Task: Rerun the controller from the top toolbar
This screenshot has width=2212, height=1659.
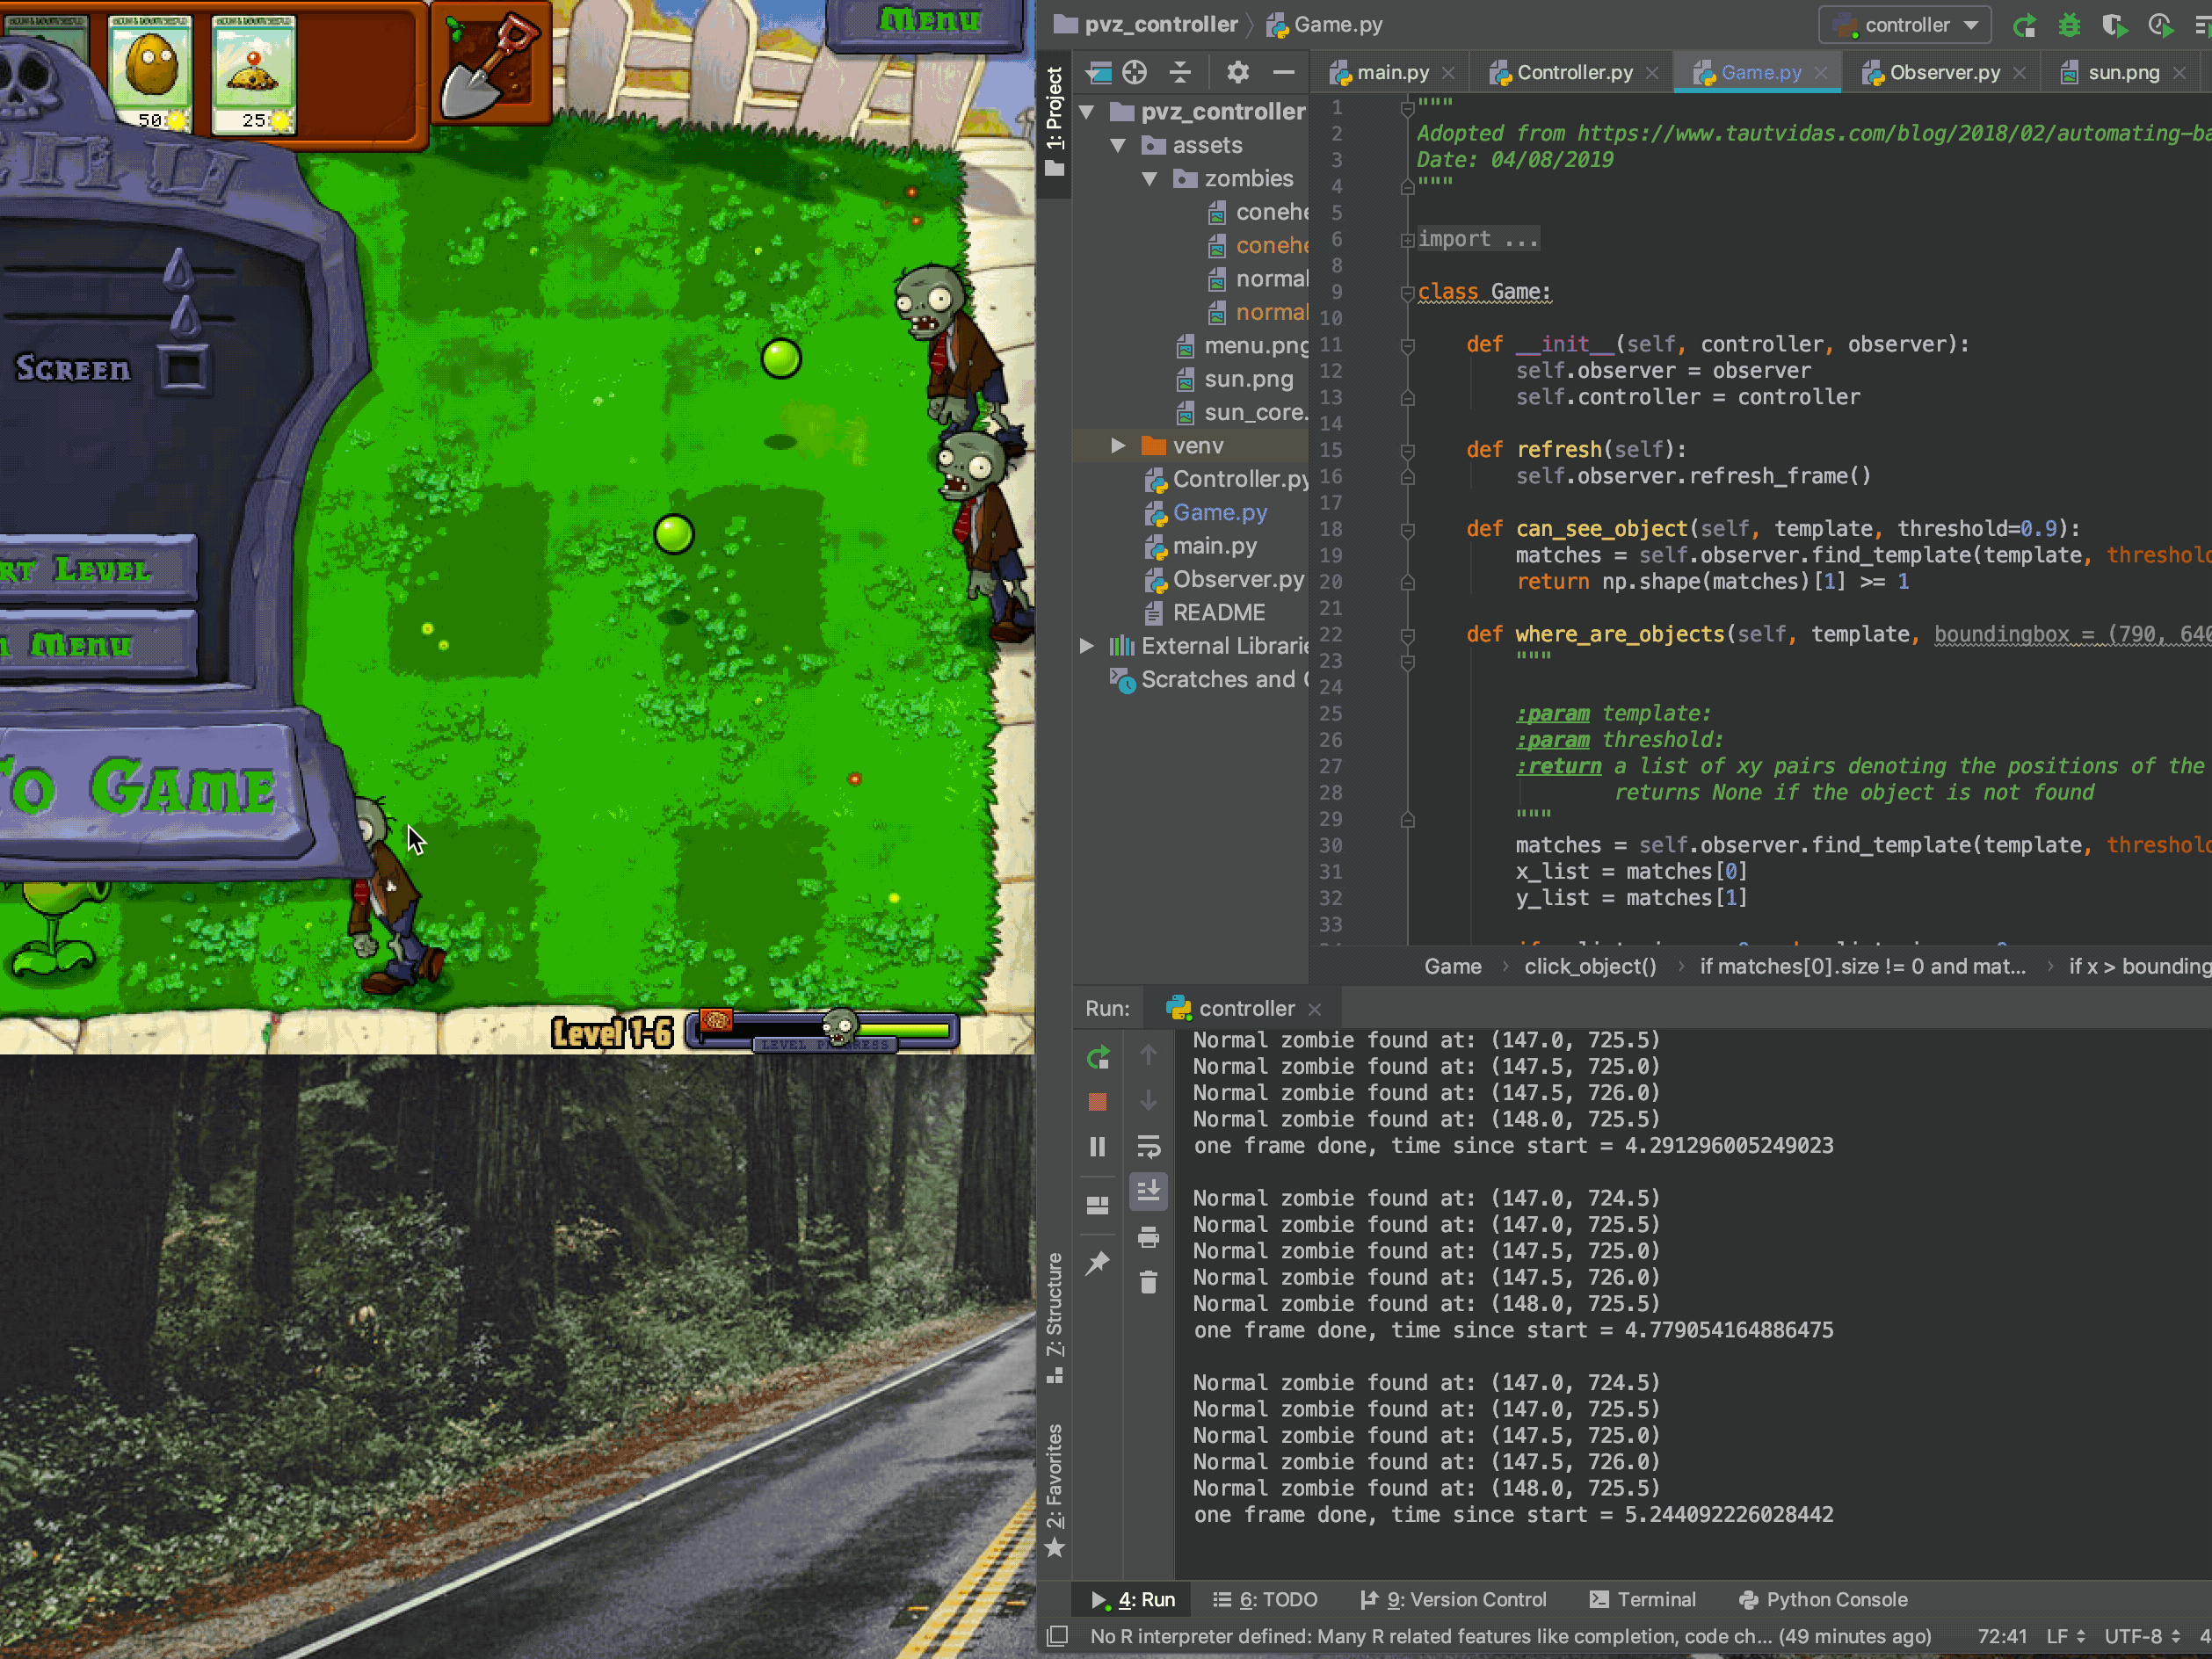Action: point(2024,25)
